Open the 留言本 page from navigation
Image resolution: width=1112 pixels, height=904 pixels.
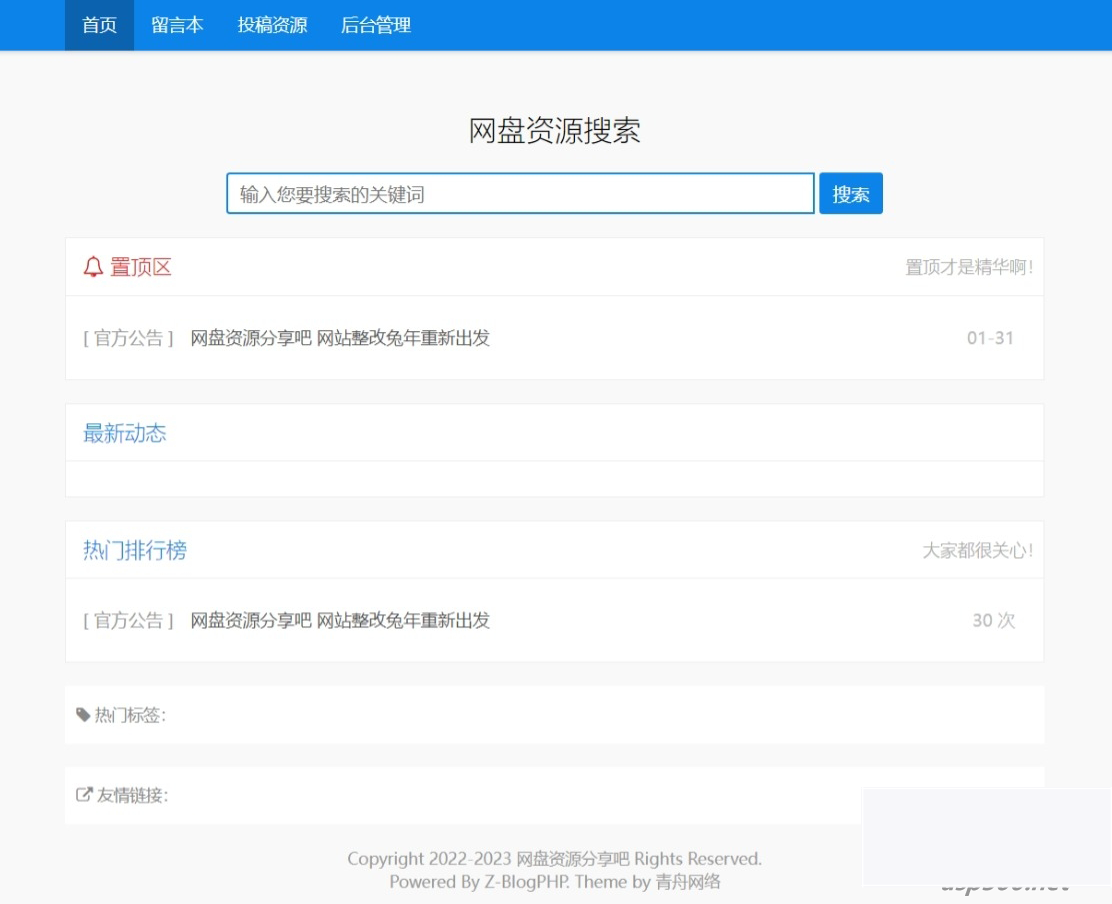pyautogui.click(x=177, y=25)
